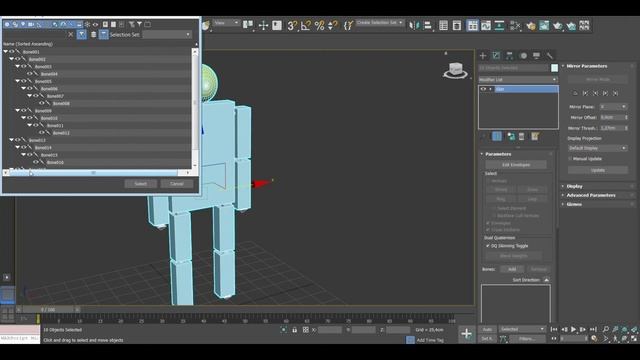Screen dimensions: 640x360
Task: Click the 3D Snaps Toggle icon
Action: (x=292, y=26)
